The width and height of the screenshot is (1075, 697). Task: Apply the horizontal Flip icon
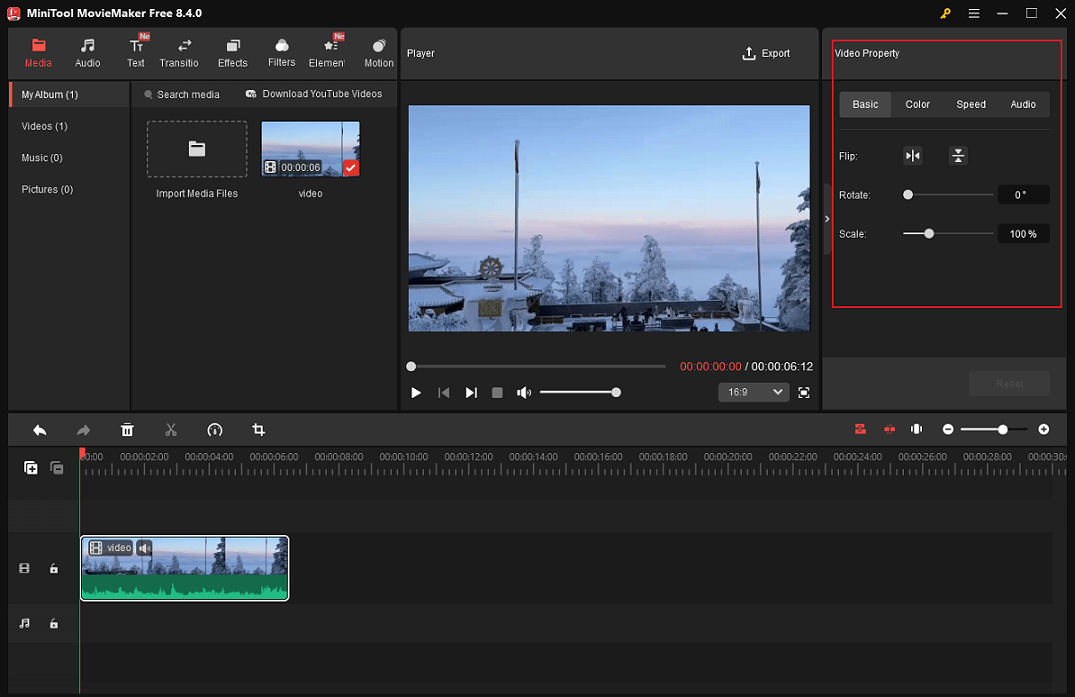tap(912, 155)
